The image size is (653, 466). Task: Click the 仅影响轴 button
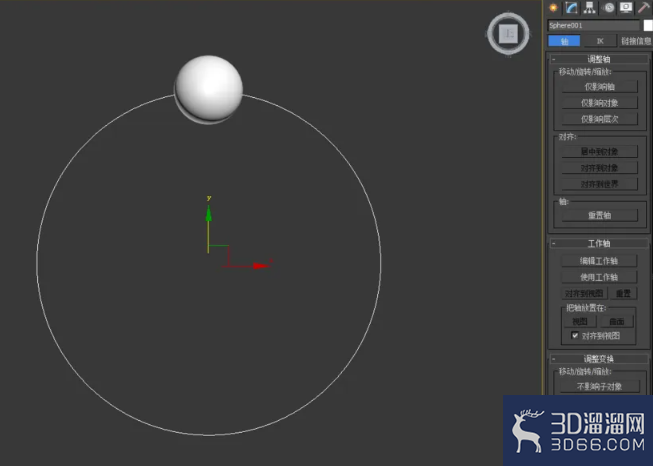coord(600,87)
